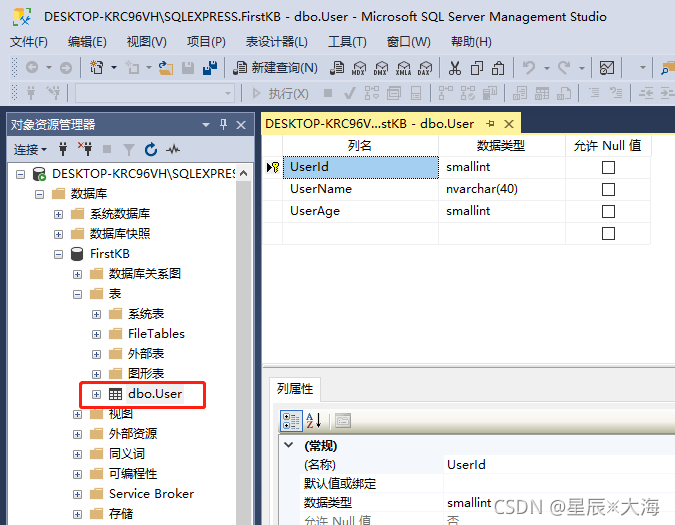Screen dimensions: 675x525
Task: Click the Copy icon in toolbar
Action: (477, 68)
